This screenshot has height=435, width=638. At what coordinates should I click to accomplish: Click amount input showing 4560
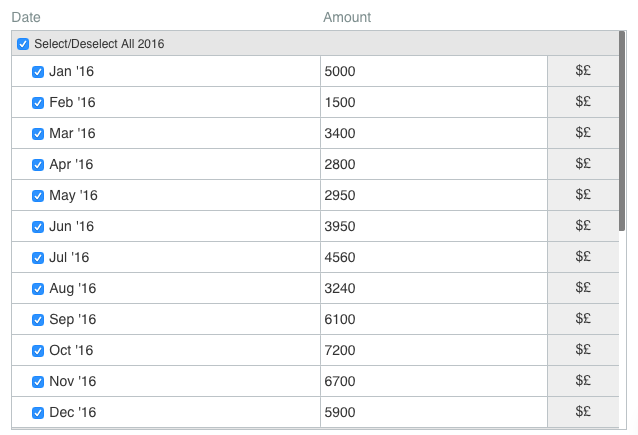(x=434, y=257)
